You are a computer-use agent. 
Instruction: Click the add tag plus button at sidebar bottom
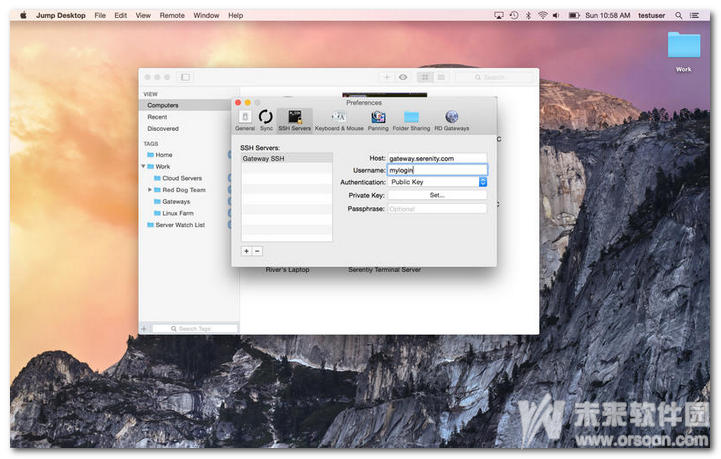click(144, 329)
